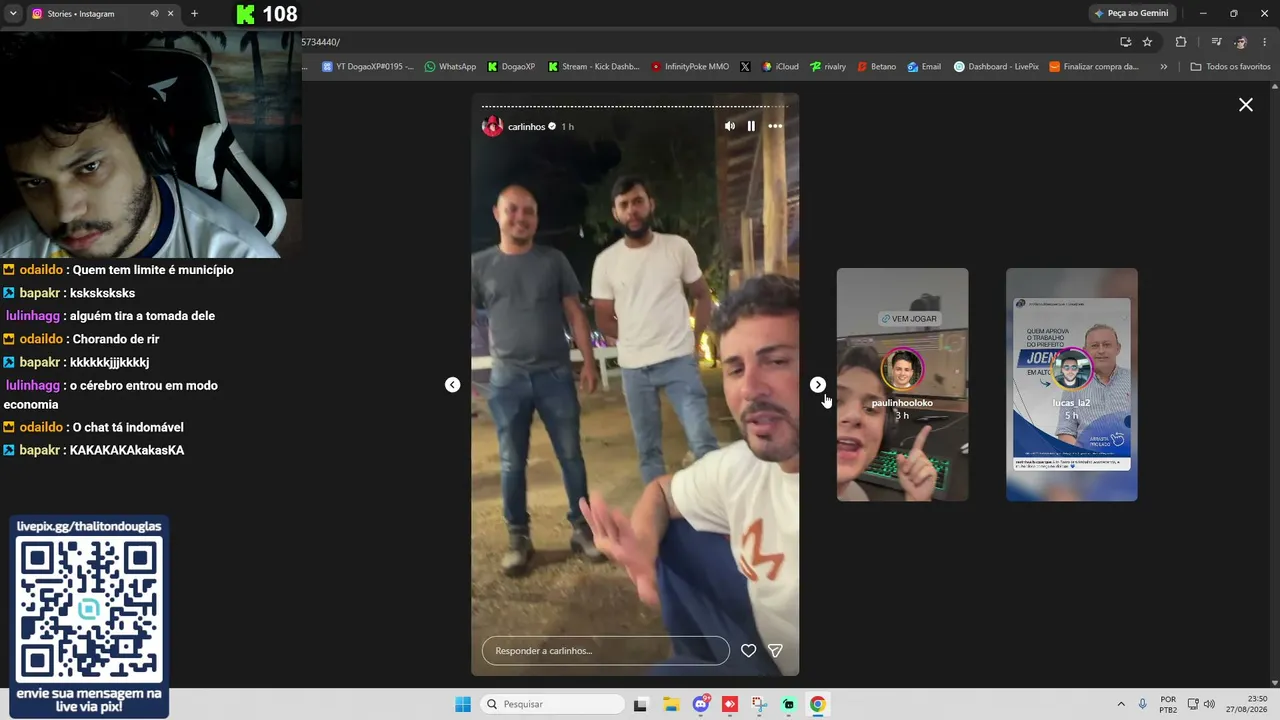Viewport: 1280px width, 720px height.
Task: Click the carlinhos username link
Action: (526, 127)
